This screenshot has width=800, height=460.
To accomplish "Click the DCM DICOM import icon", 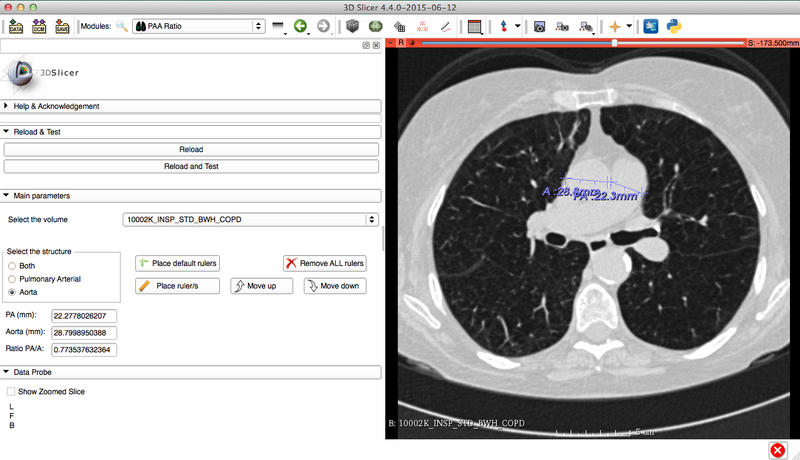I will (x=39, y=25).
